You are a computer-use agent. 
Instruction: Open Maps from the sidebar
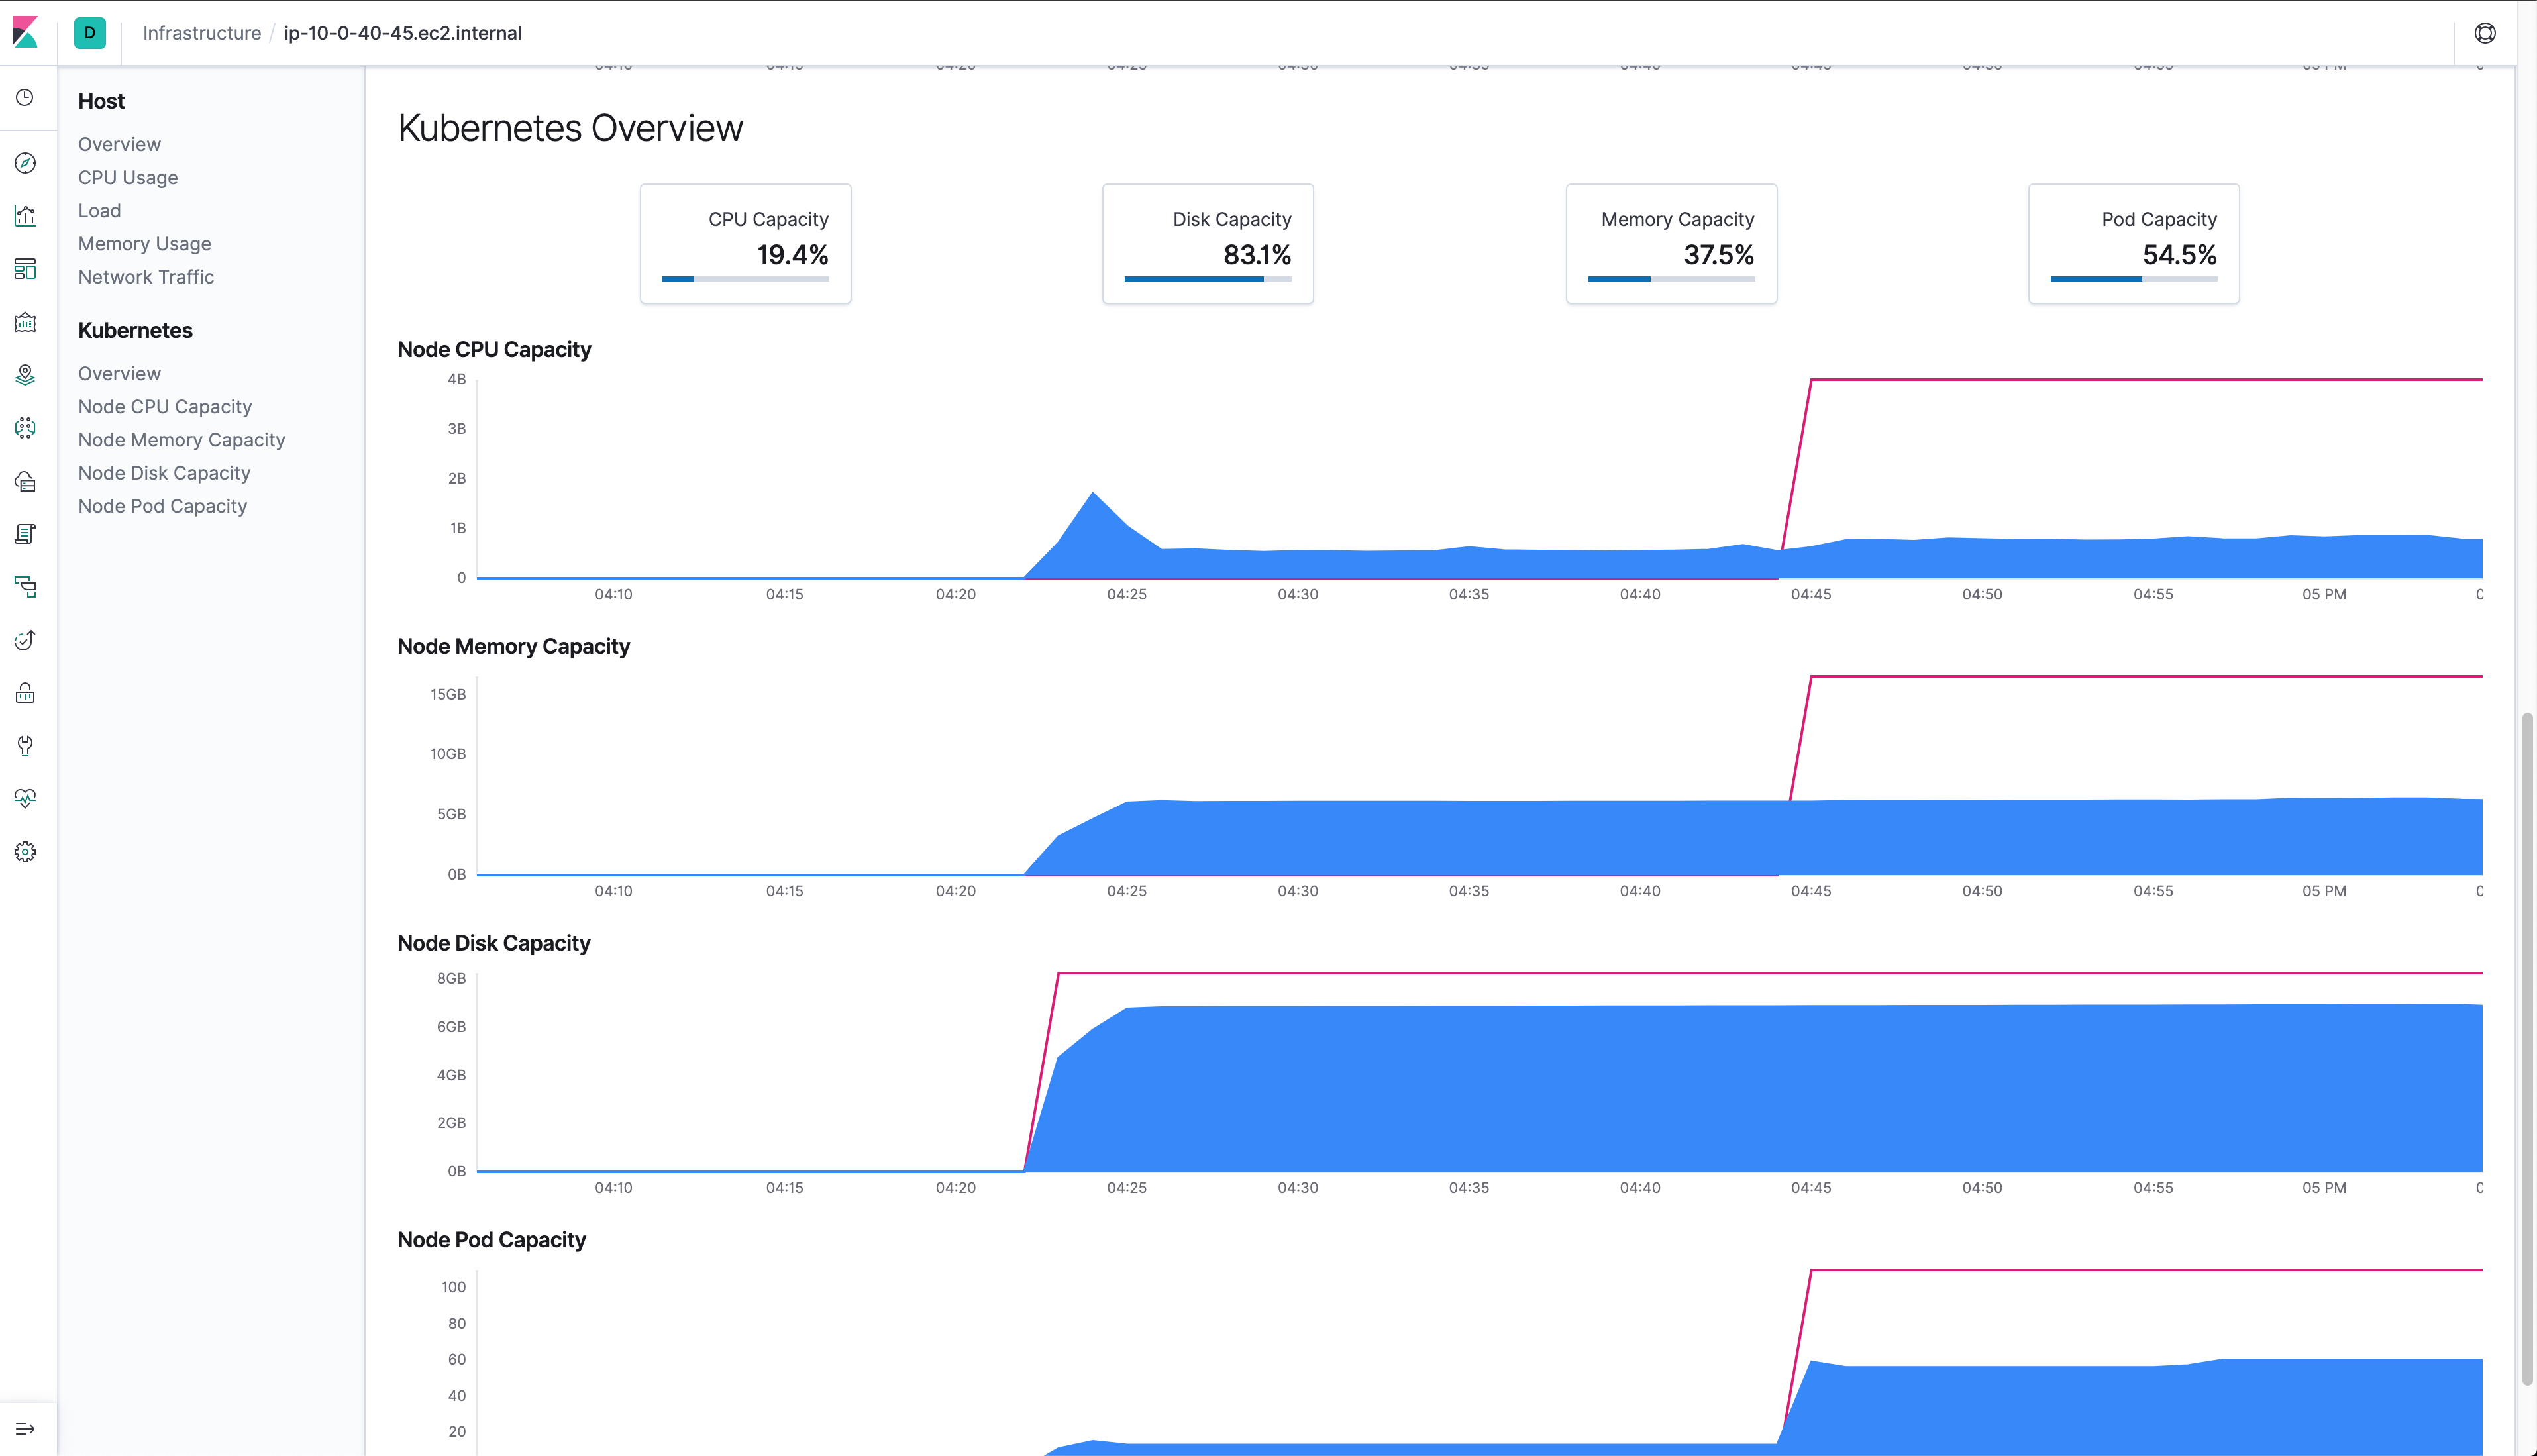click(x=26, y=375)
